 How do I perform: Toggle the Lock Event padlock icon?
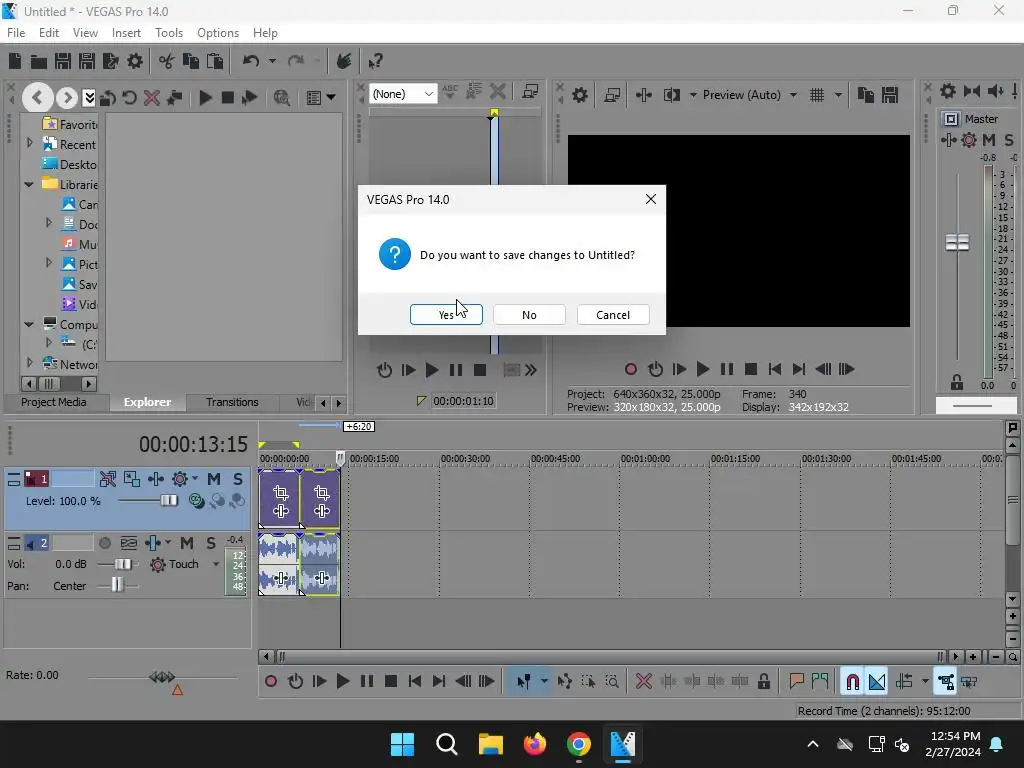coord(763,682)
